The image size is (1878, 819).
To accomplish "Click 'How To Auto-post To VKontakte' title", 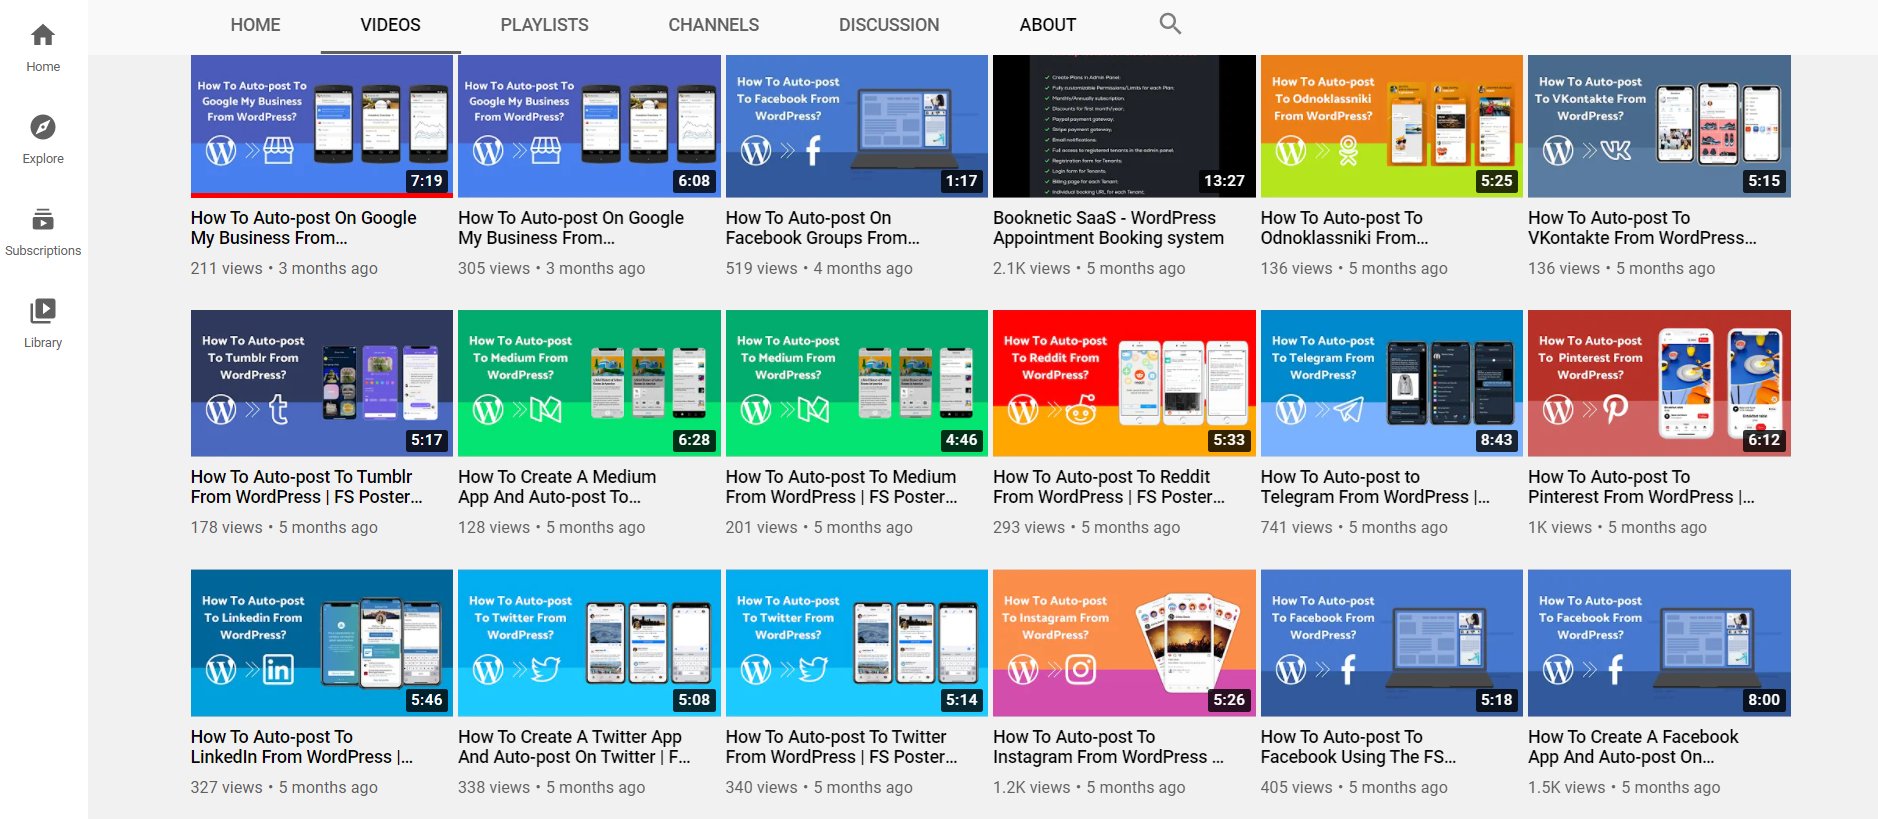I will coord(1642,228).
